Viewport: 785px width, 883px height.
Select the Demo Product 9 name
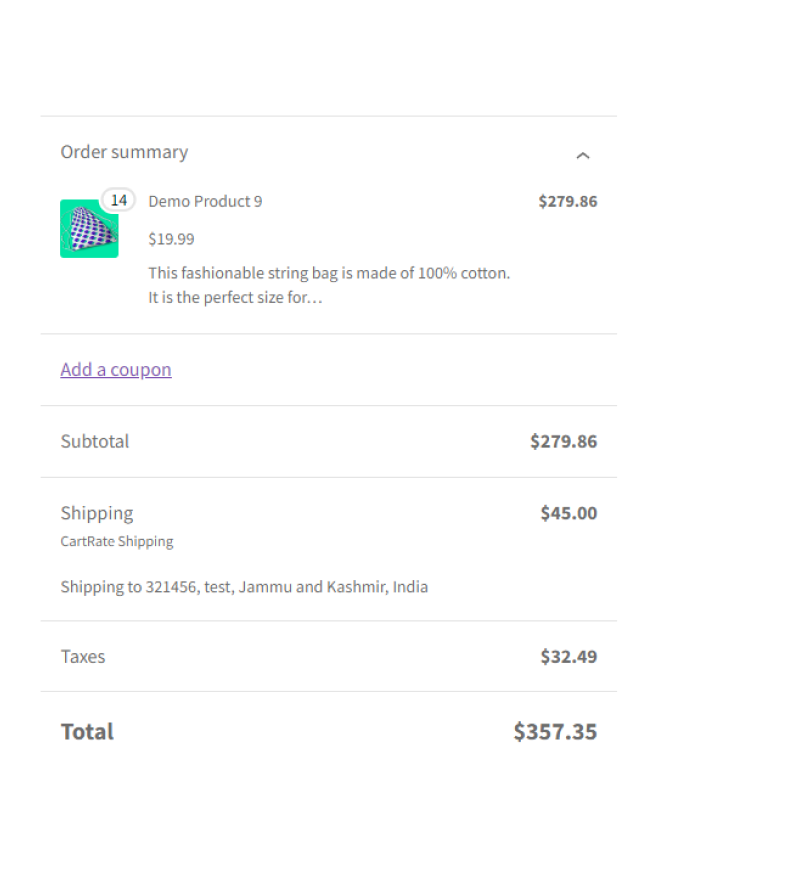pos(205,201)
